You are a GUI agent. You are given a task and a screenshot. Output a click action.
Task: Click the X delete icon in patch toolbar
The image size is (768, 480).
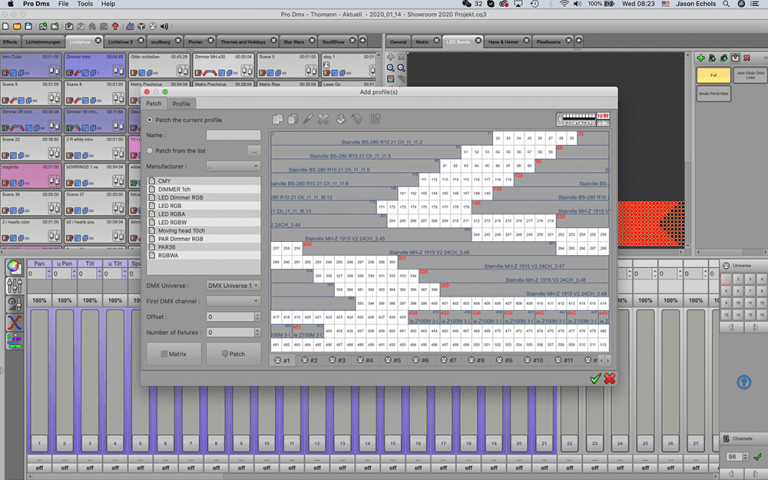point(322,119)
